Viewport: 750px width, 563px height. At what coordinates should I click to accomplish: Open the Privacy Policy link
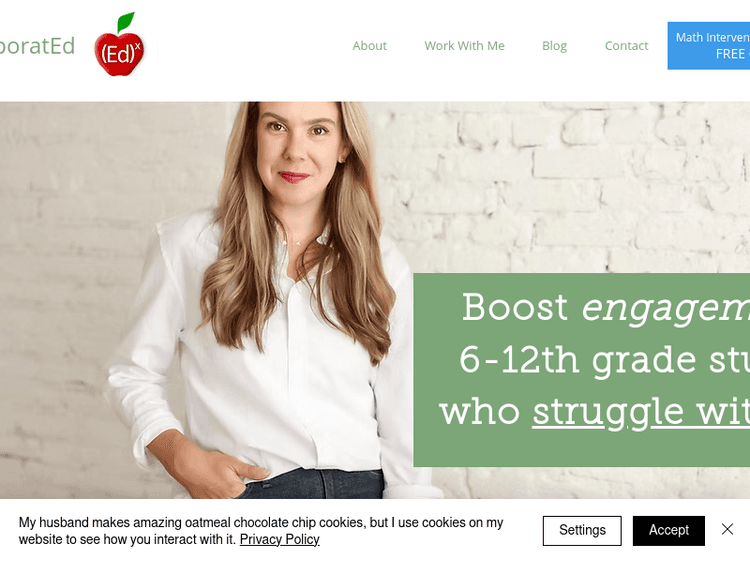click(279, 540)
